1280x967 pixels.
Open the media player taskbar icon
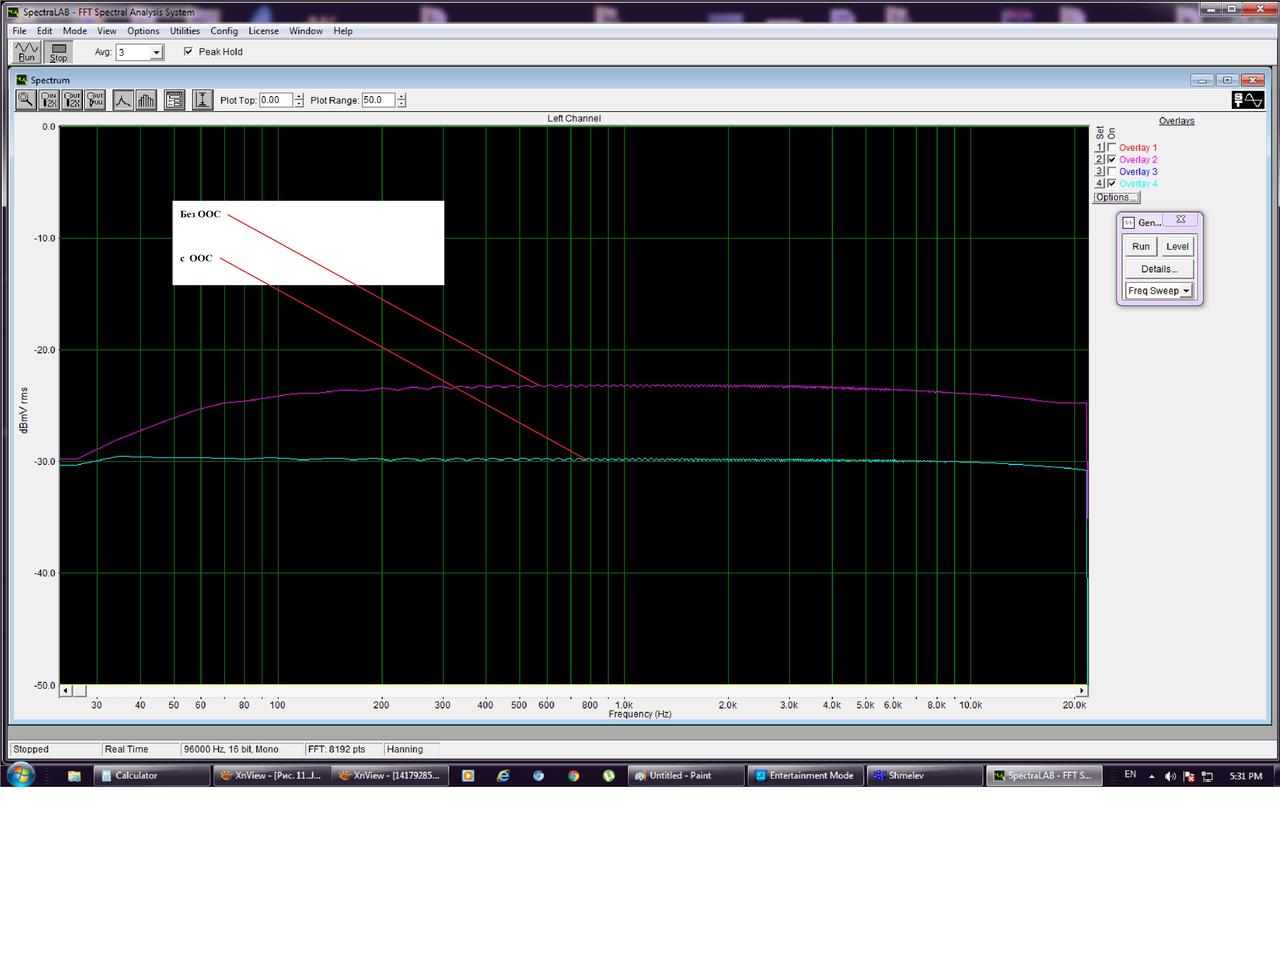pyautogui.click(x=467, y=776)
